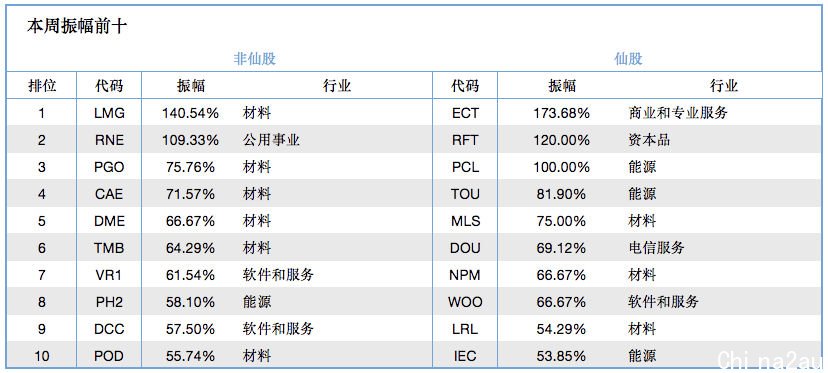Click the left 代码 column header
The width and height of the screenshot is (828, 373).
click(x=109, y=86)
